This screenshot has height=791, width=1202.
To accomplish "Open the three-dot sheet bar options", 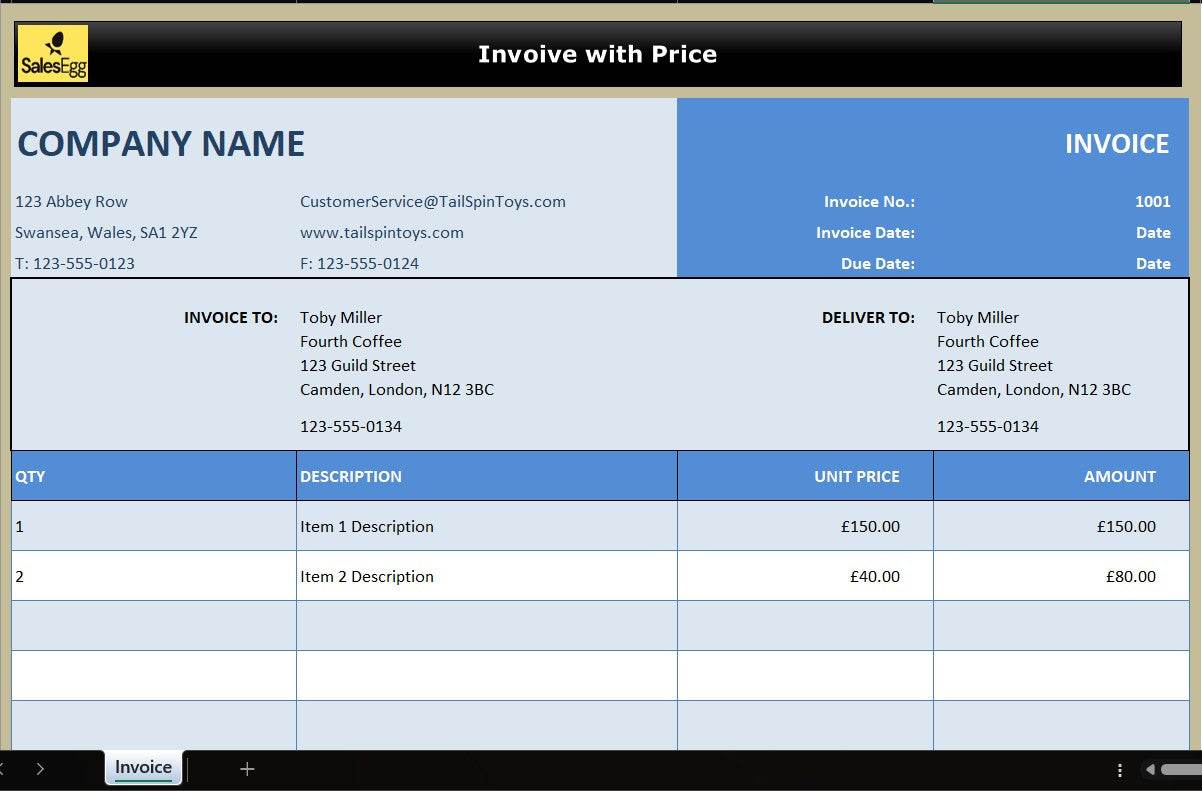I will tap(1120, 769).
